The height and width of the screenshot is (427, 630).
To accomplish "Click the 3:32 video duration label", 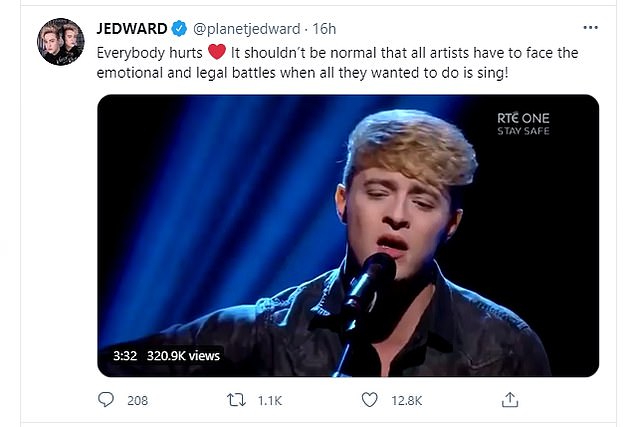I will (x=124, y=354).
